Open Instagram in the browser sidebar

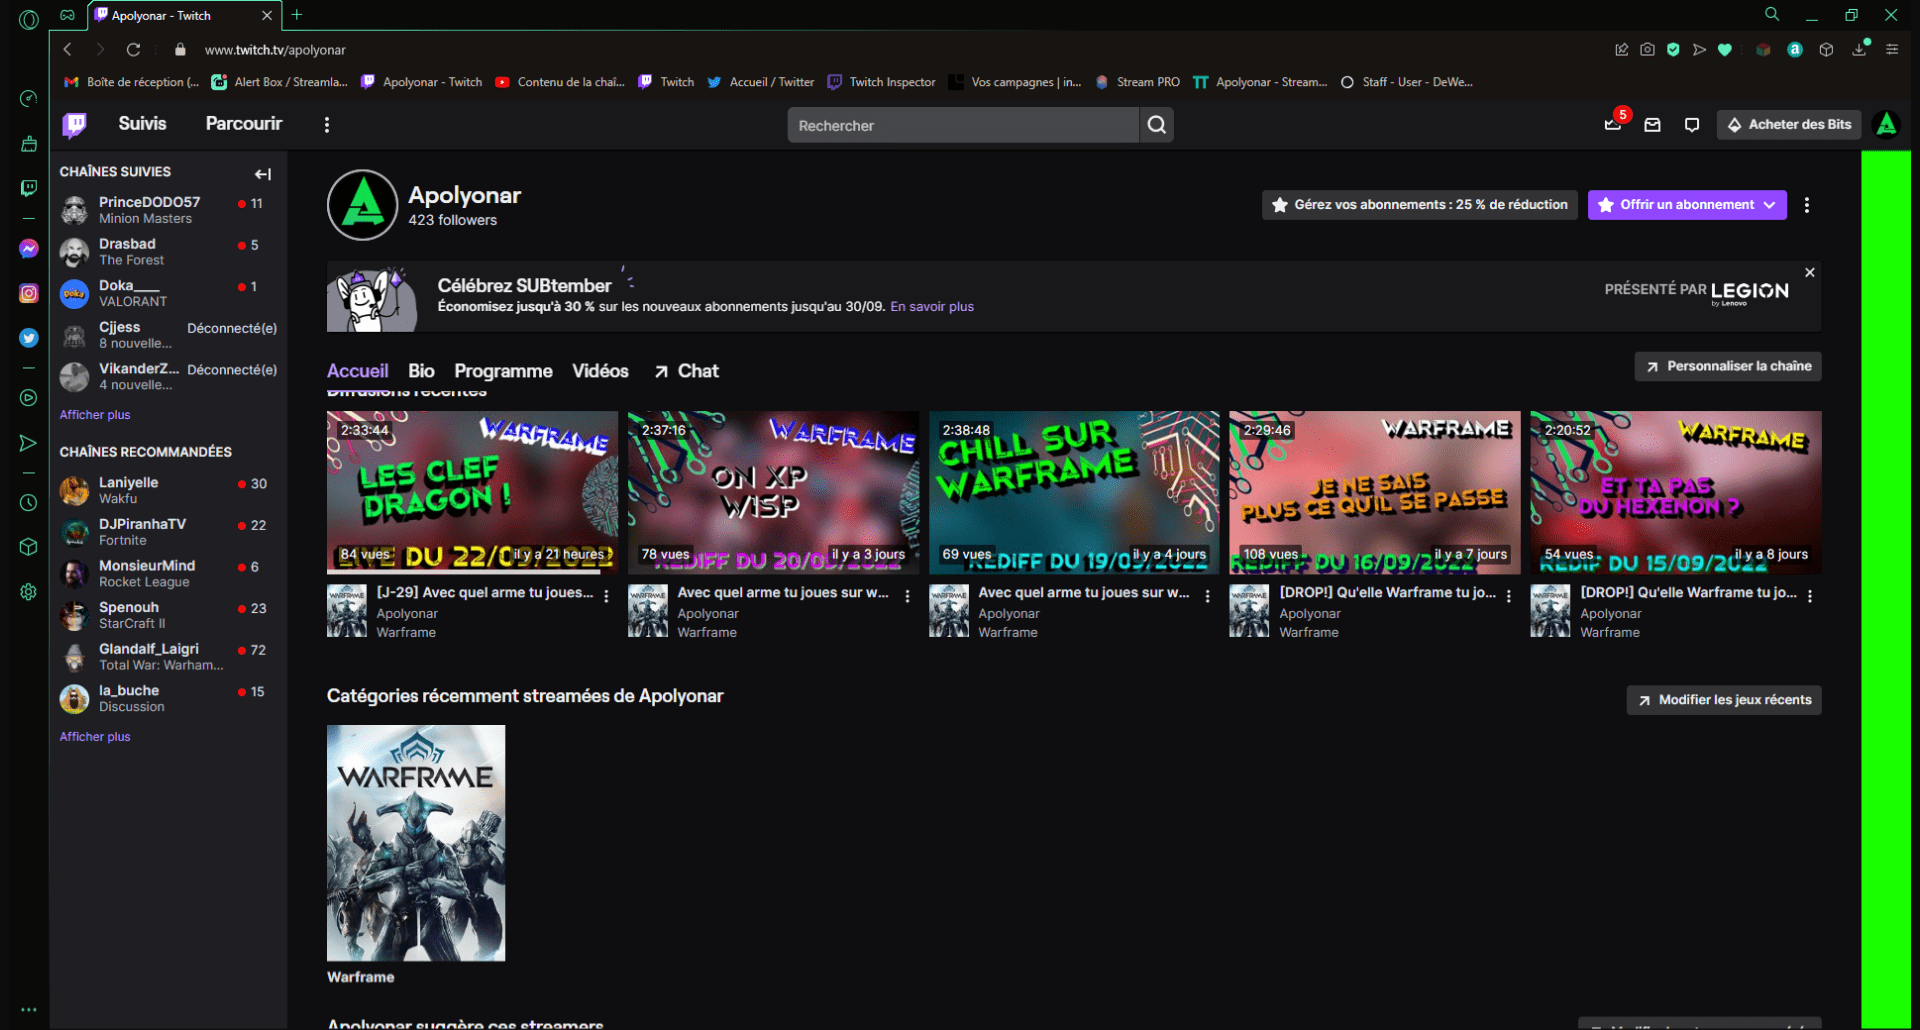point(29,293)
